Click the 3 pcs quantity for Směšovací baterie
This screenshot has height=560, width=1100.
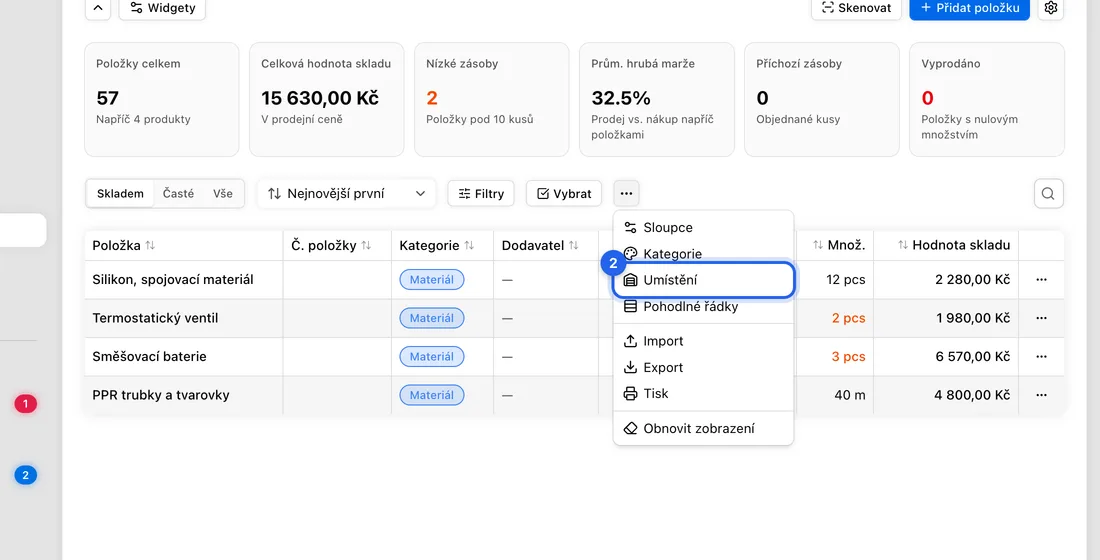click(x=848, y=356)
